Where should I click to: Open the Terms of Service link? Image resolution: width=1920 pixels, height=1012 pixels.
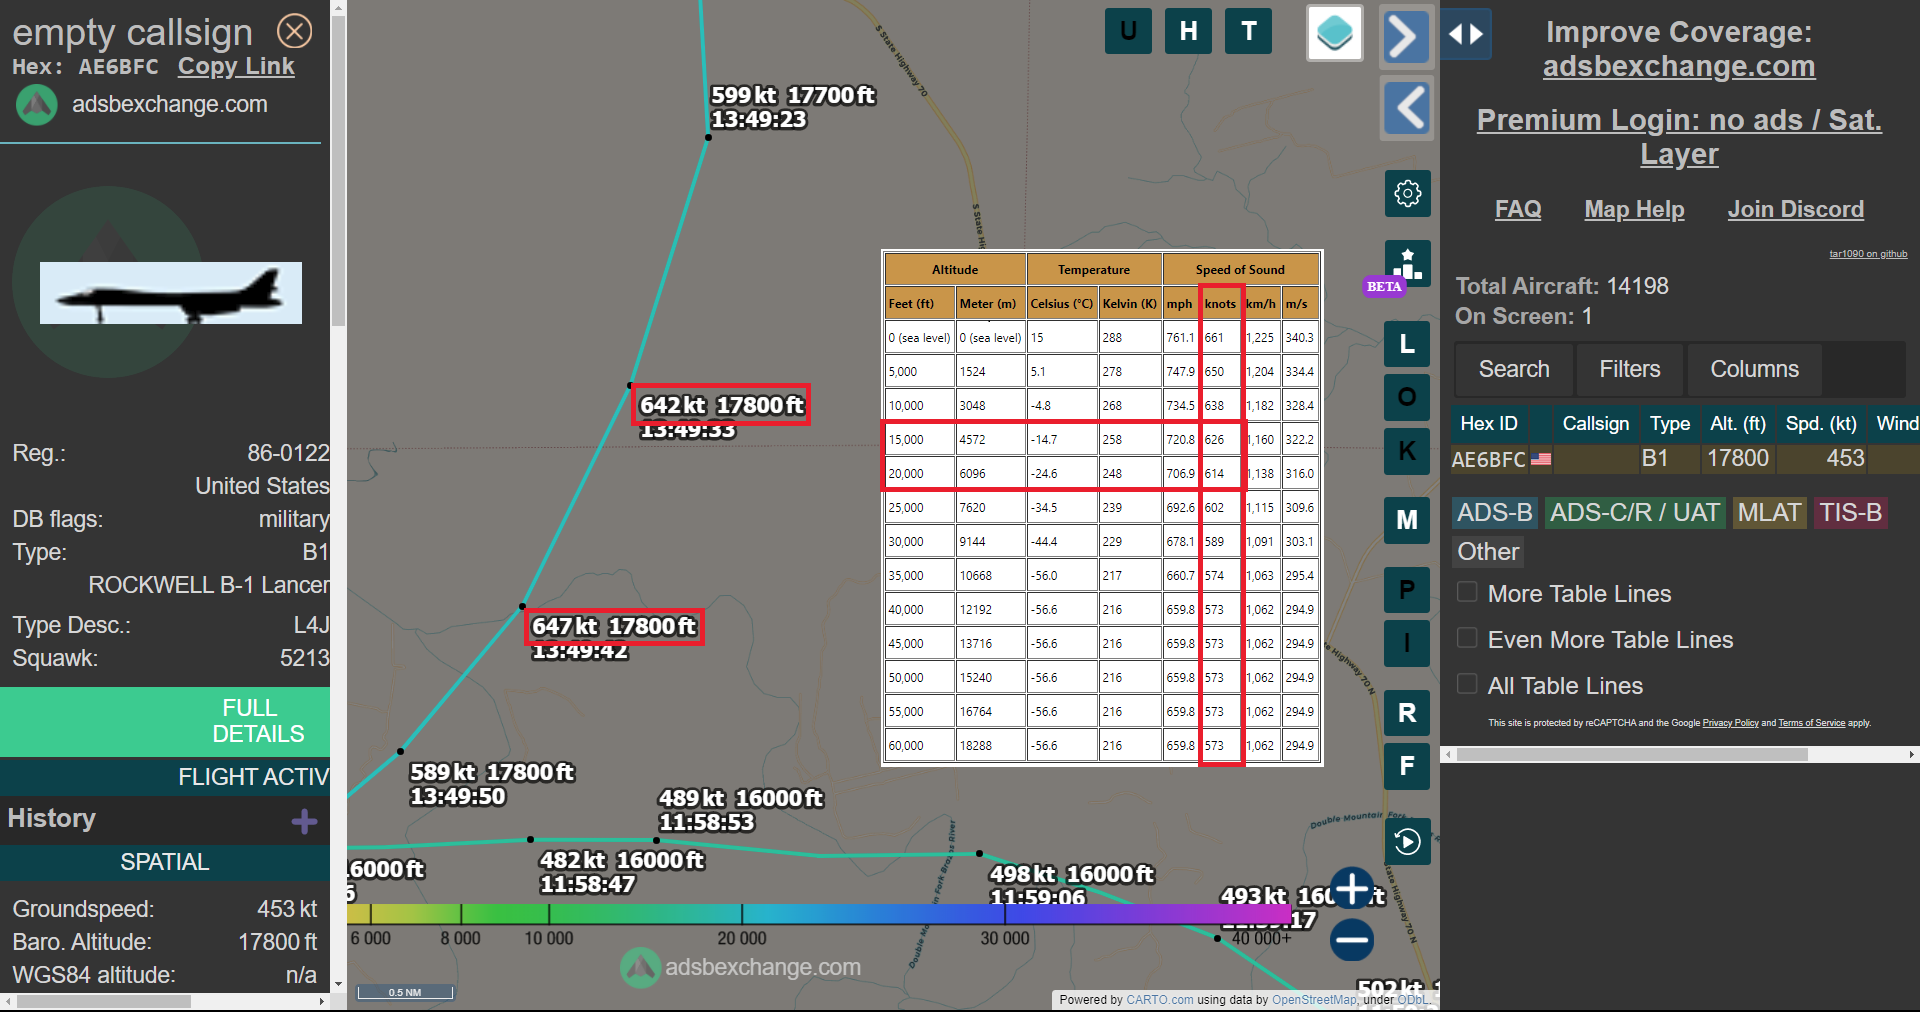tap(1811, 723)
